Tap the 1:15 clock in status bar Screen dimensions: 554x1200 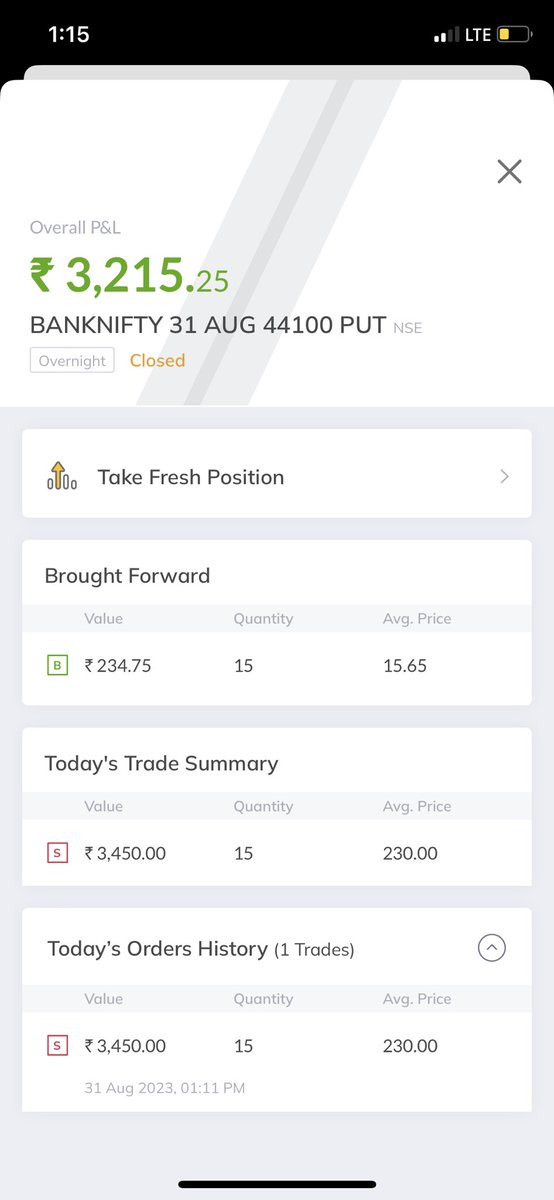[69, 34]
